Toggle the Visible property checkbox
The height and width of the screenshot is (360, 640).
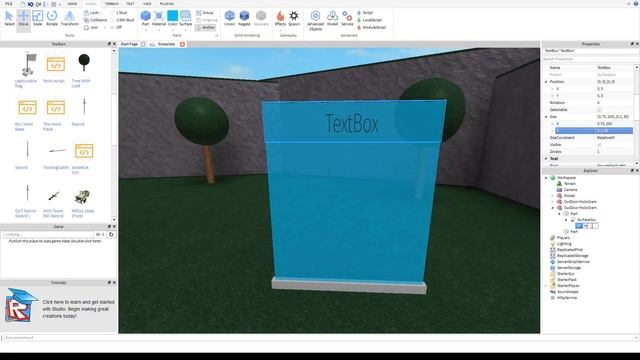600,144
